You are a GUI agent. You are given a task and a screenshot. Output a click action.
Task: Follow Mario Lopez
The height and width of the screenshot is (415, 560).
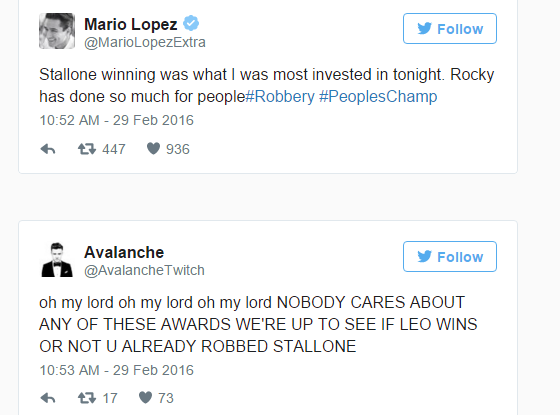pos(450,29)
